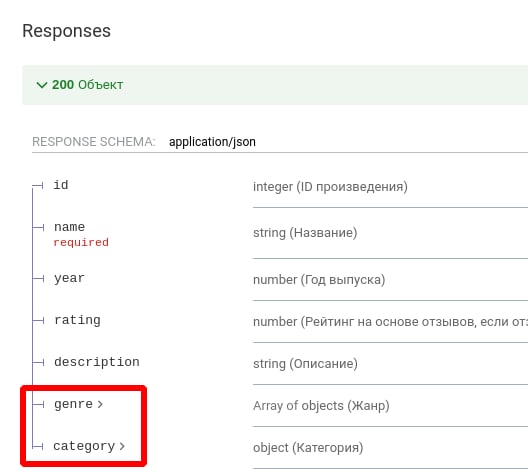Click the red 'required' label
The height and width of the screenshot is (473, 528).
81,242
